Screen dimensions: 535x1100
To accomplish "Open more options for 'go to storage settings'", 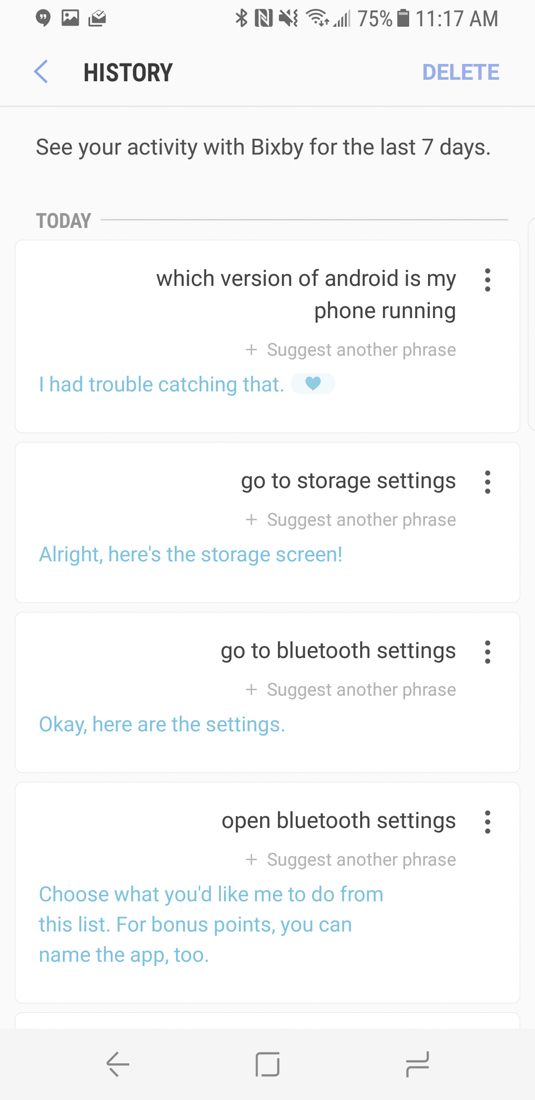I will [x=487, y=482].
